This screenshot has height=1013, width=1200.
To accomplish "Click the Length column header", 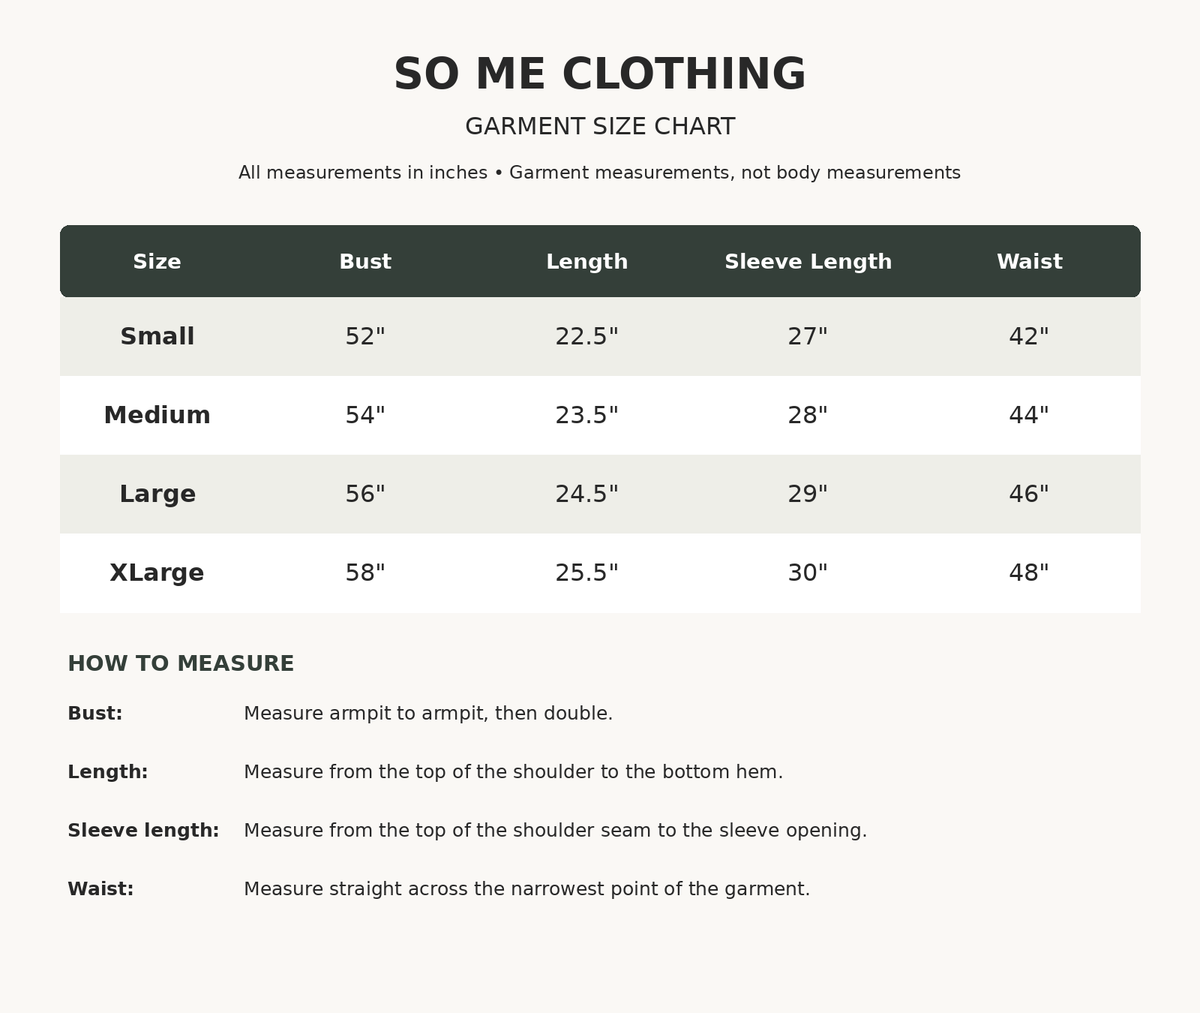I will tap(587, 262).
